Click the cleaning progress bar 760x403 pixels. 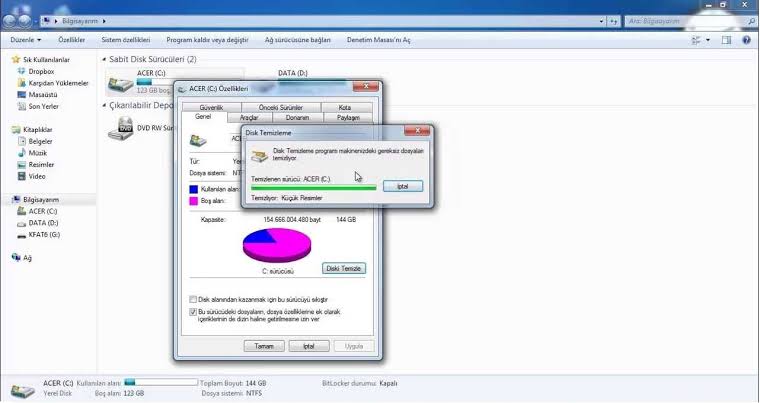point(314,187)
